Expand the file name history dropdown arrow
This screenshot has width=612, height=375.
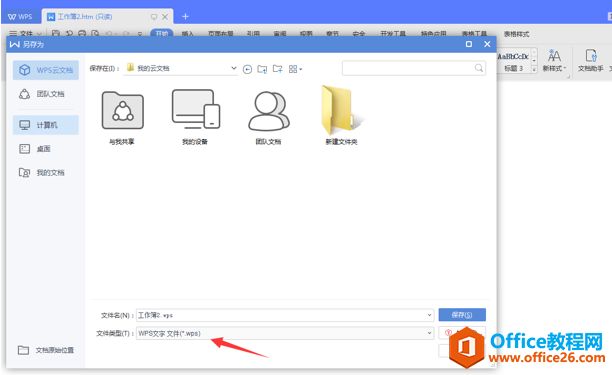click(x=429, y=315)
